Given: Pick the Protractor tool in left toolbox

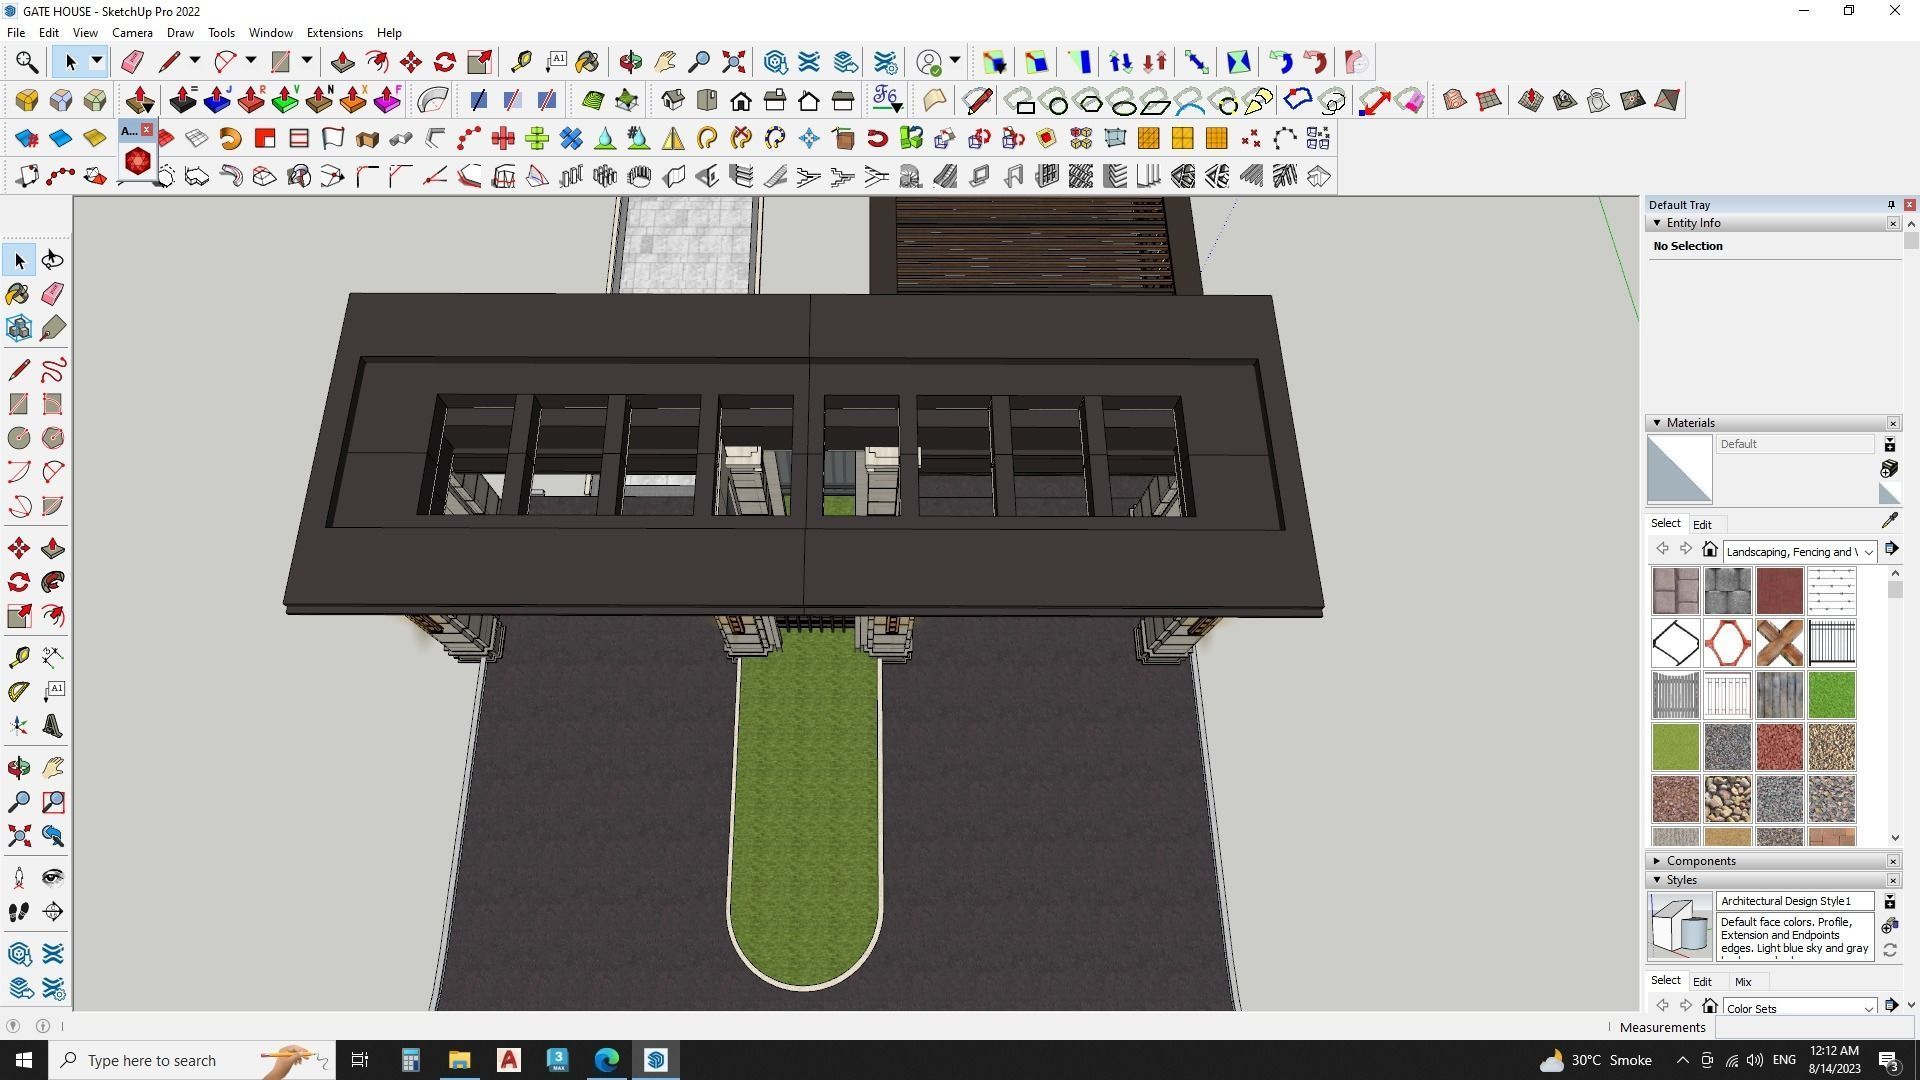Looking at the screenshot, I should [19, 691].
